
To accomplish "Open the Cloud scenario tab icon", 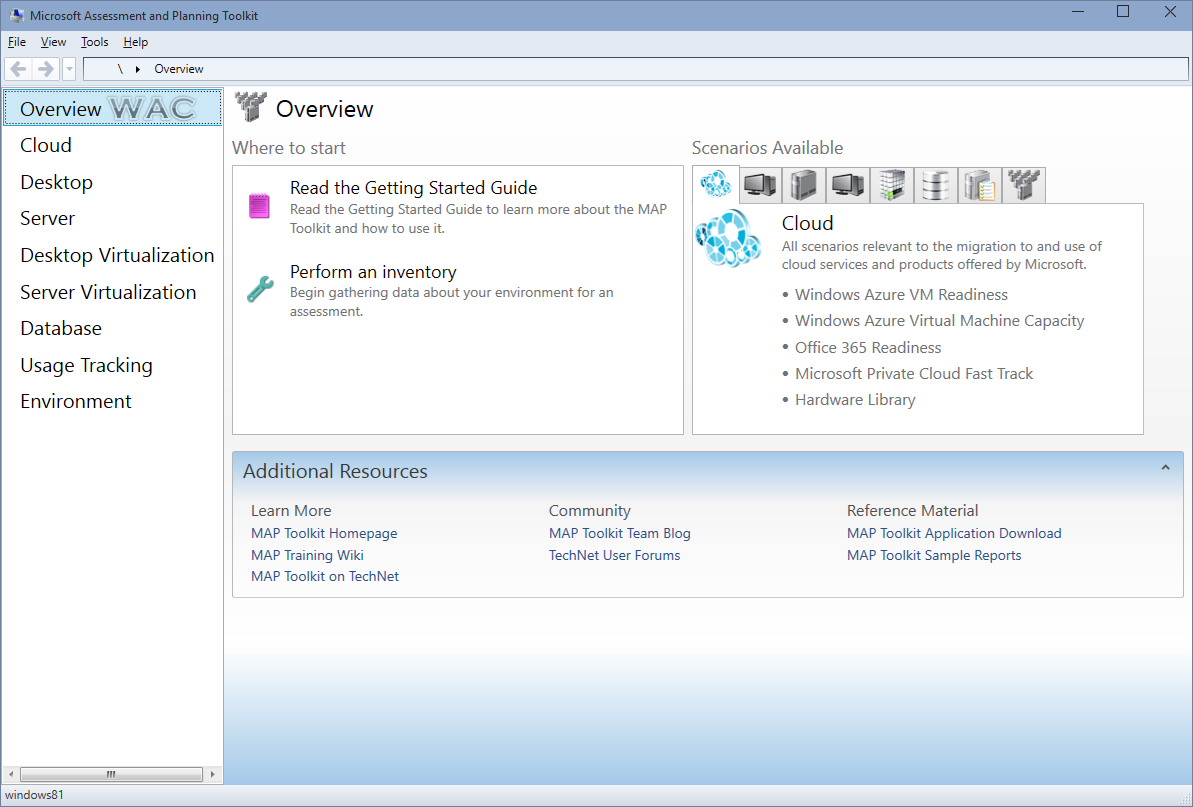I will pos(715,184).
